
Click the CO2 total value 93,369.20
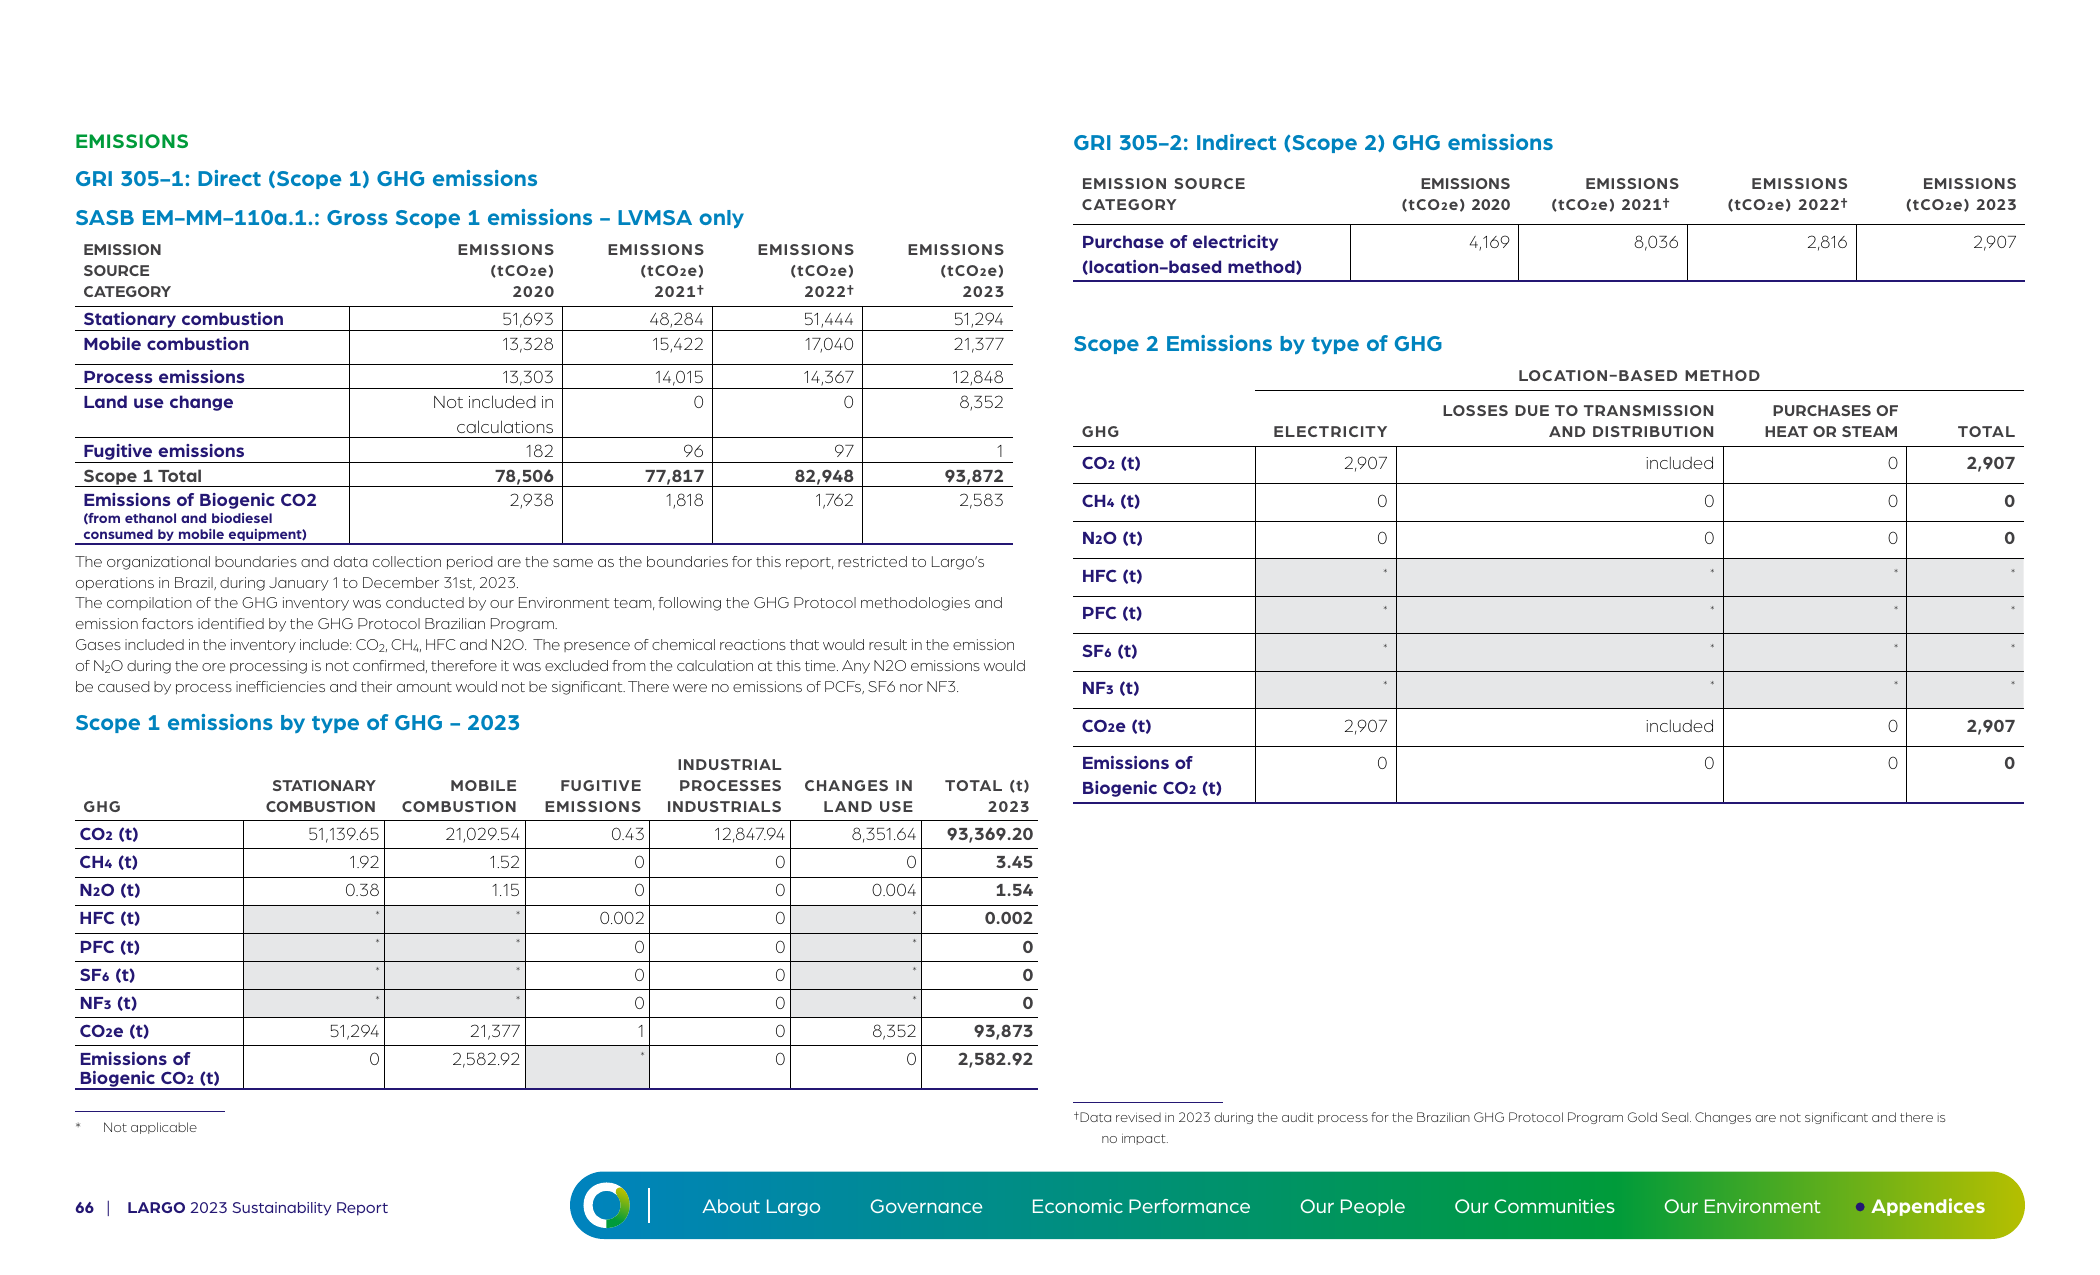[x=989, y=834]
